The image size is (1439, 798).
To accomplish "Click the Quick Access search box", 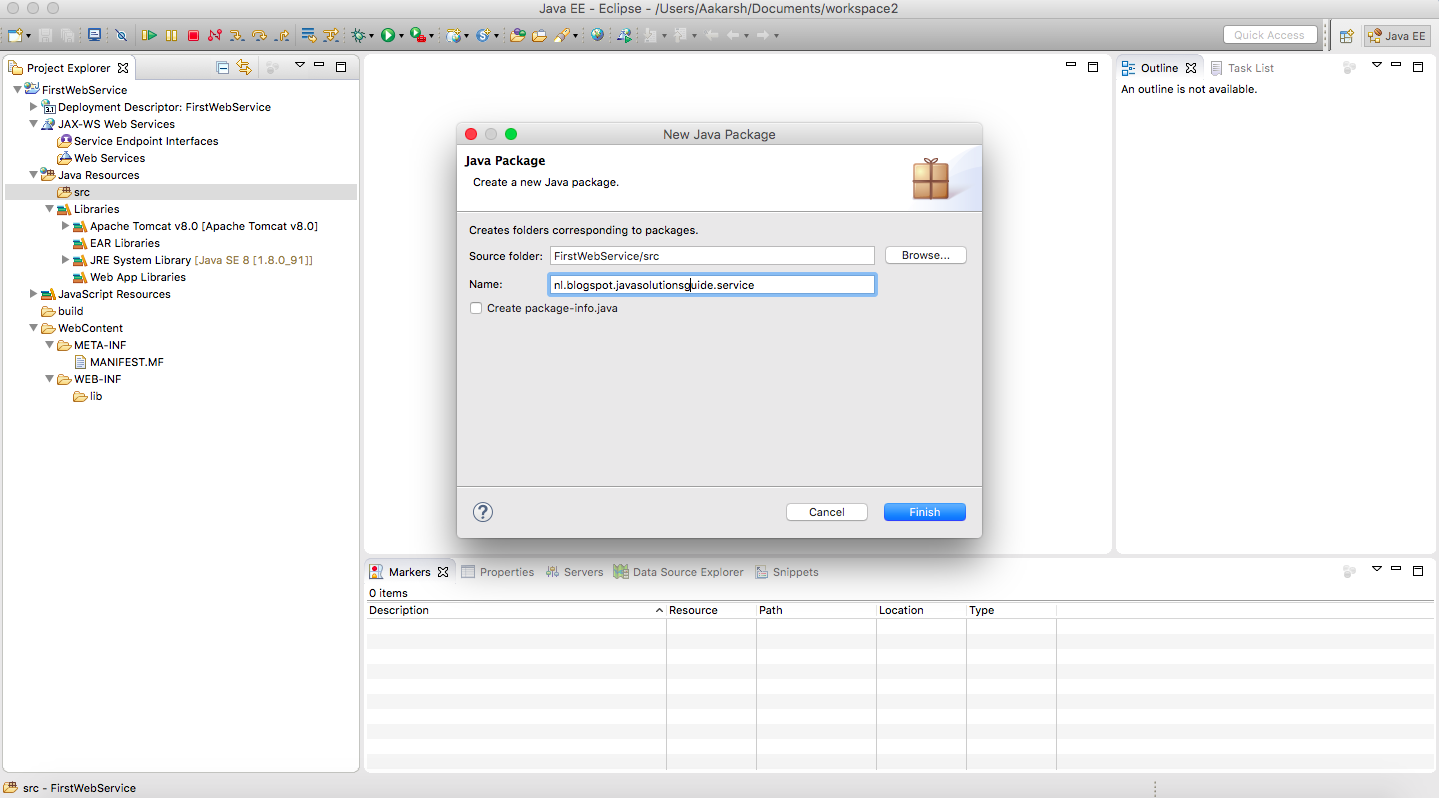I will click(x=1269, y=35).
